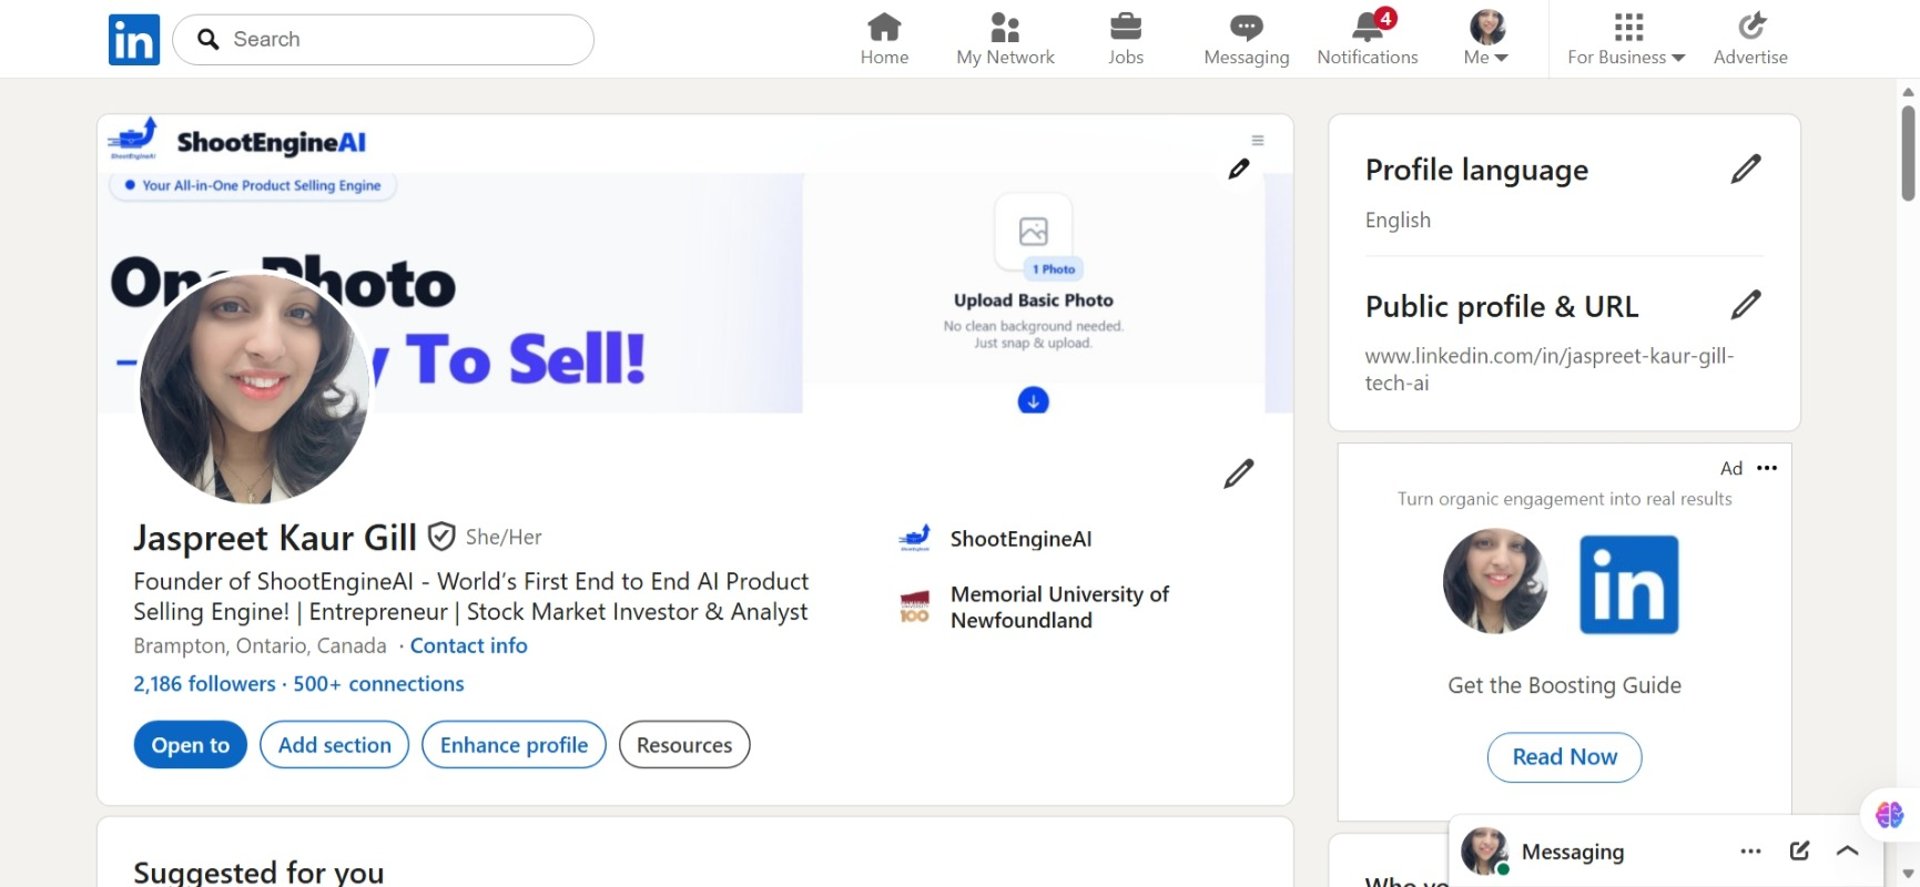Click the Open to button
Viewport: 1920px width, 887px height.
(190, 745)
